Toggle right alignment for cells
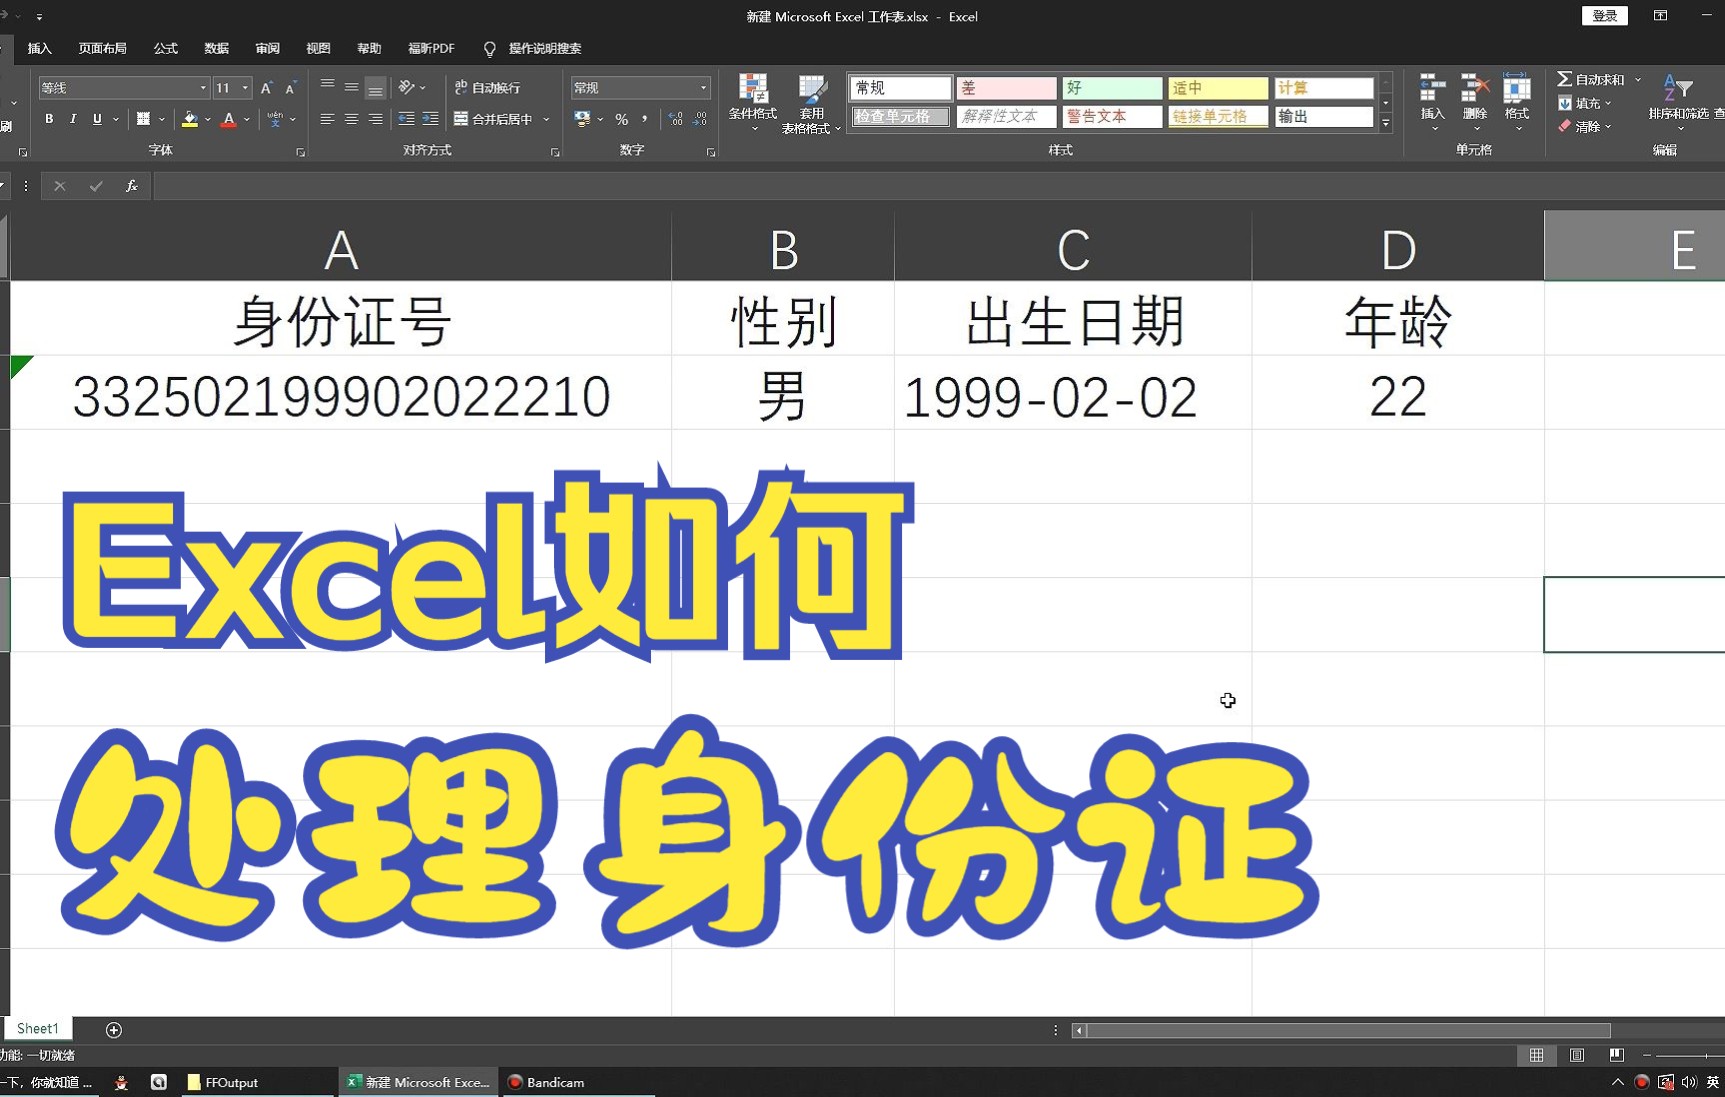1725x1097 pixels. pyautogui.click(x=374, y=118)
